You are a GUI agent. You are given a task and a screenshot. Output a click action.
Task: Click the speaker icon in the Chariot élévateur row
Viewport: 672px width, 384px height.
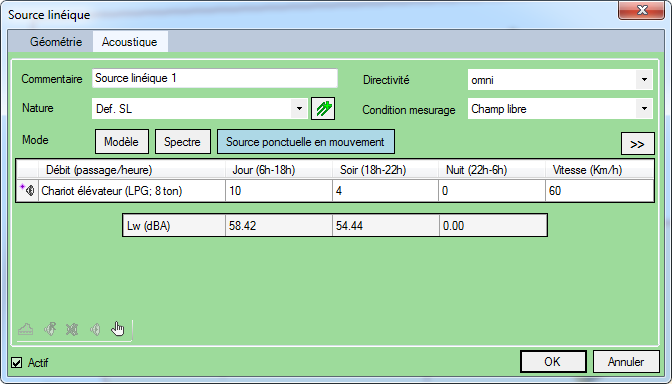[30, 190]
